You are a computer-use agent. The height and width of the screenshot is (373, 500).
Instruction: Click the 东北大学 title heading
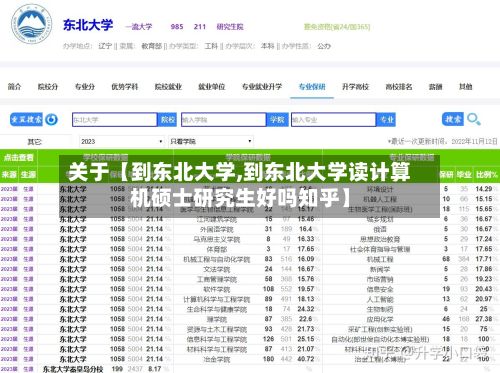click(x=88, y=25)
